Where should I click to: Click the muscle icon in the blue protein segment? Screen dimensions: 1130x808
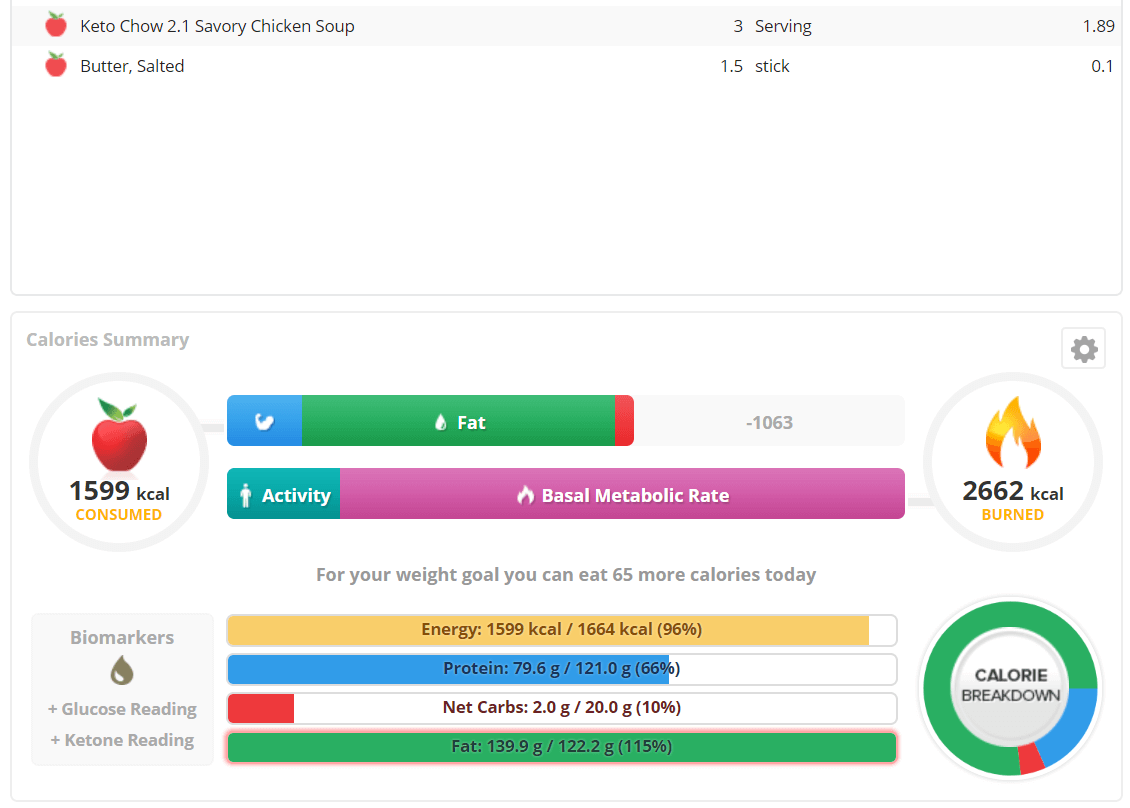coord(264,422)
